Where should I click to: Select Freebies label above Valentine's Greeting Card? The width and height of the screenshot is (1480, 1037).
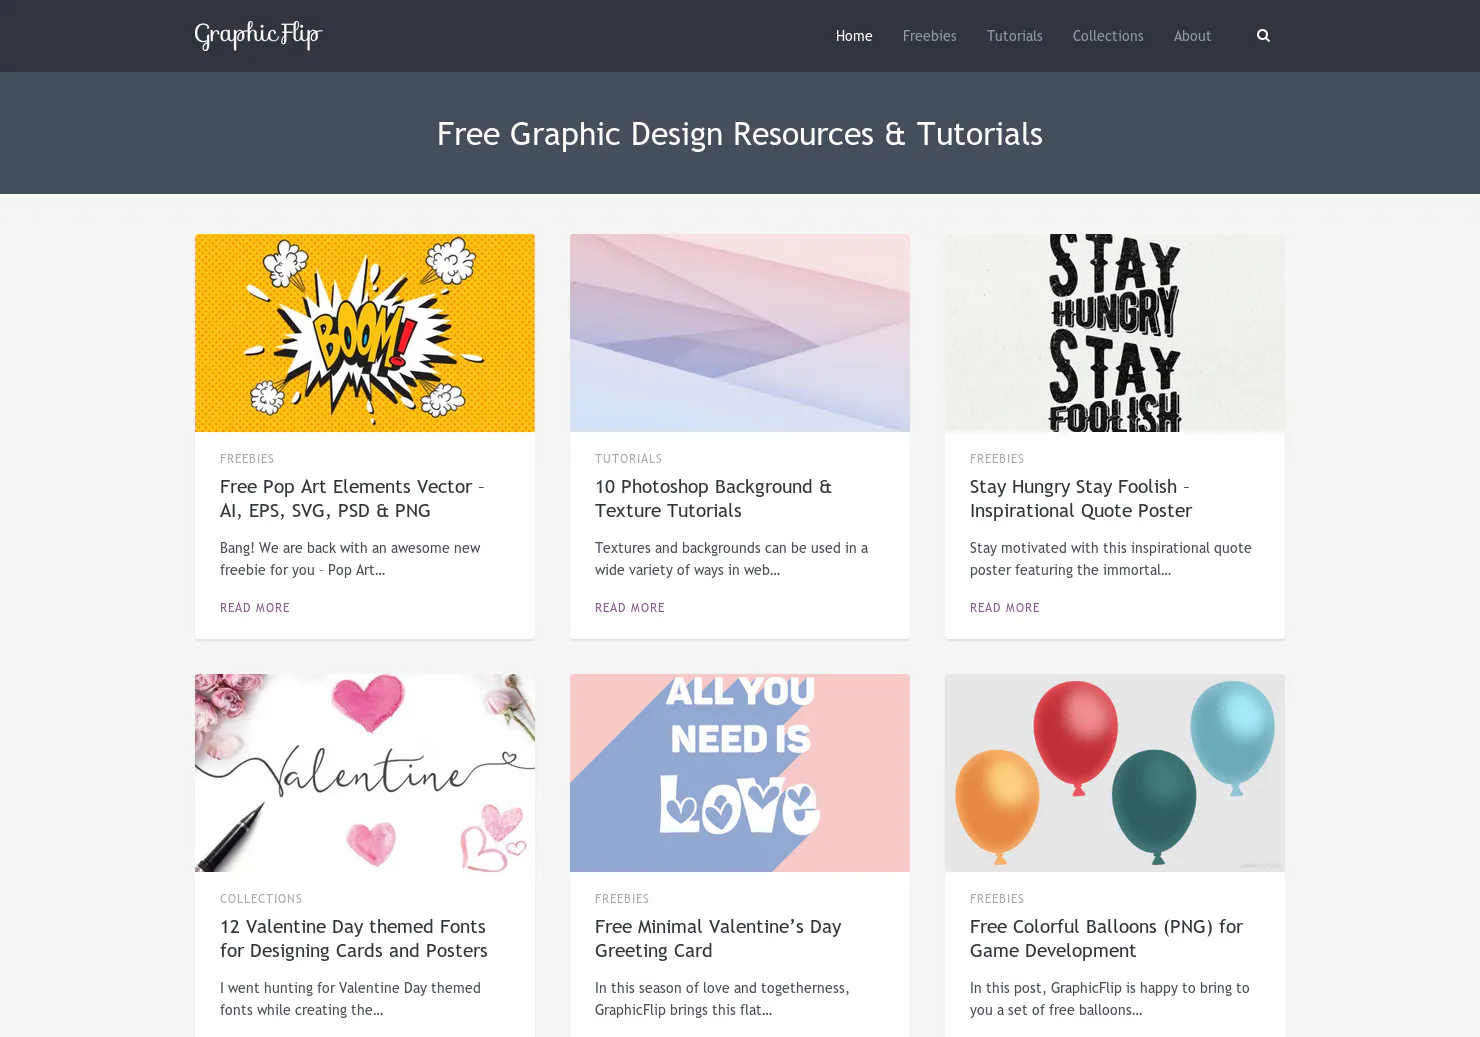point(622,899)
